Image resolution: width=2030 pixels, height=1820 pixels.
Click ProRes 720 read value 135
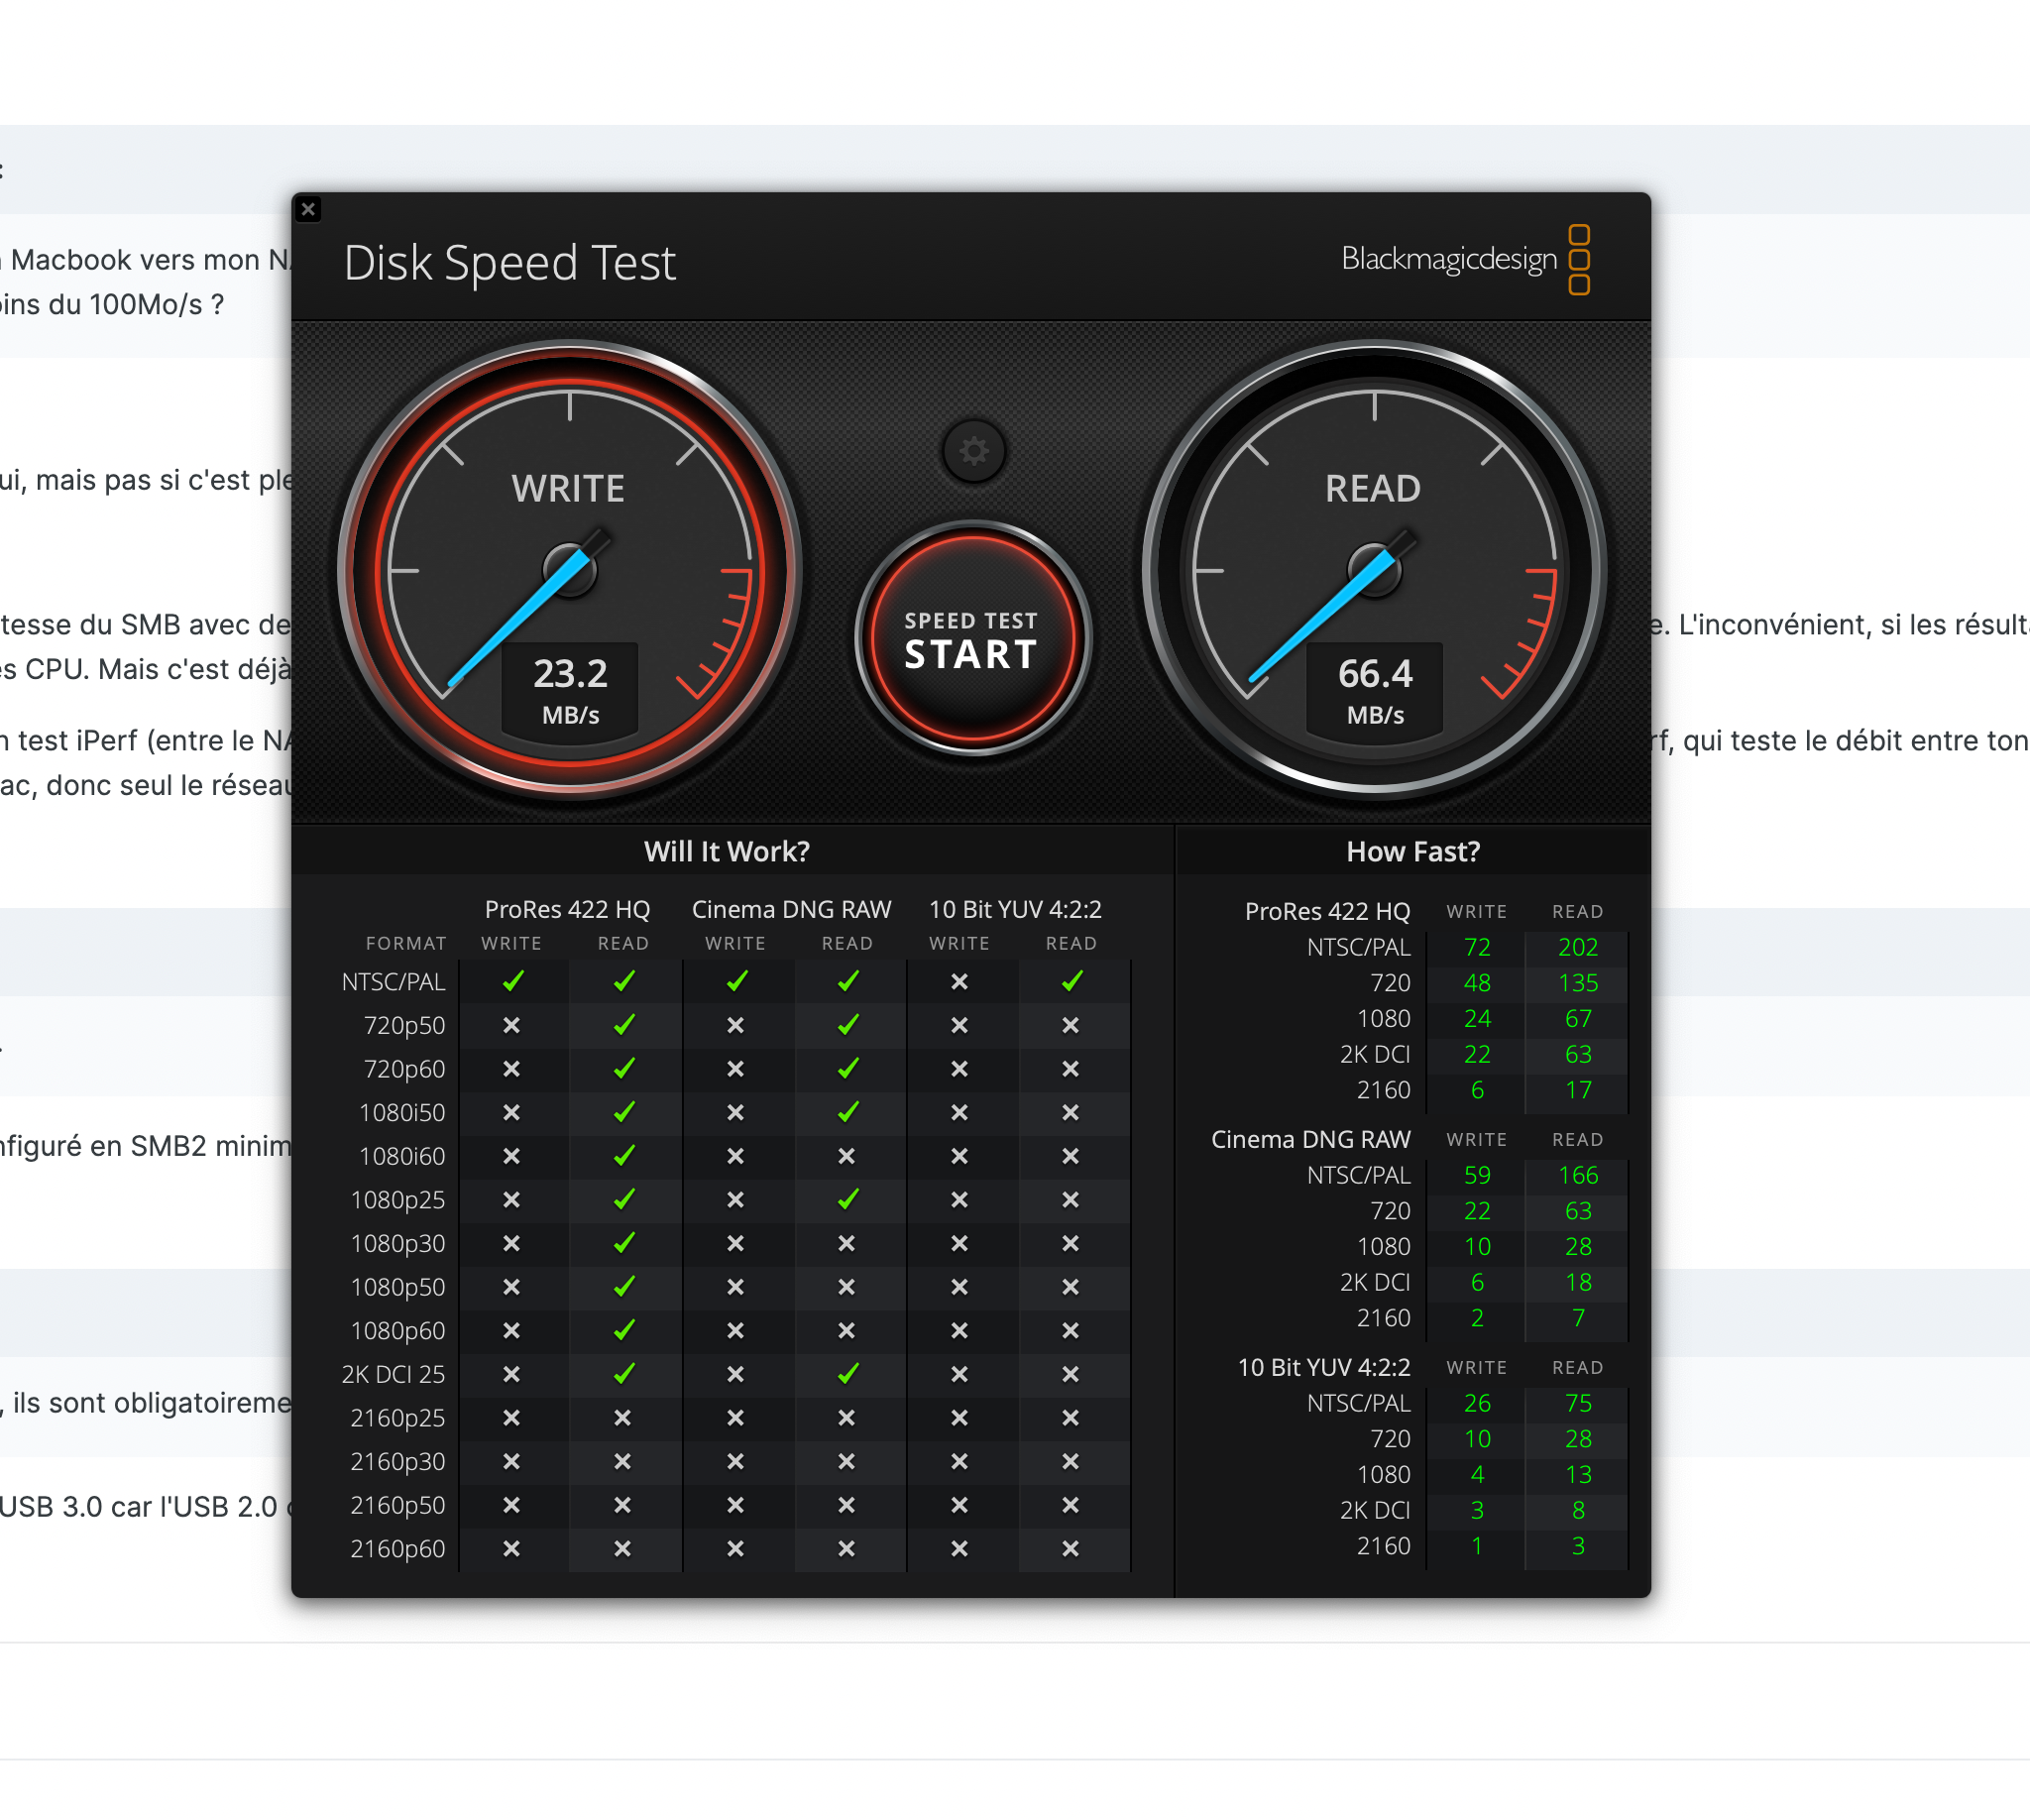[1578, 983]
